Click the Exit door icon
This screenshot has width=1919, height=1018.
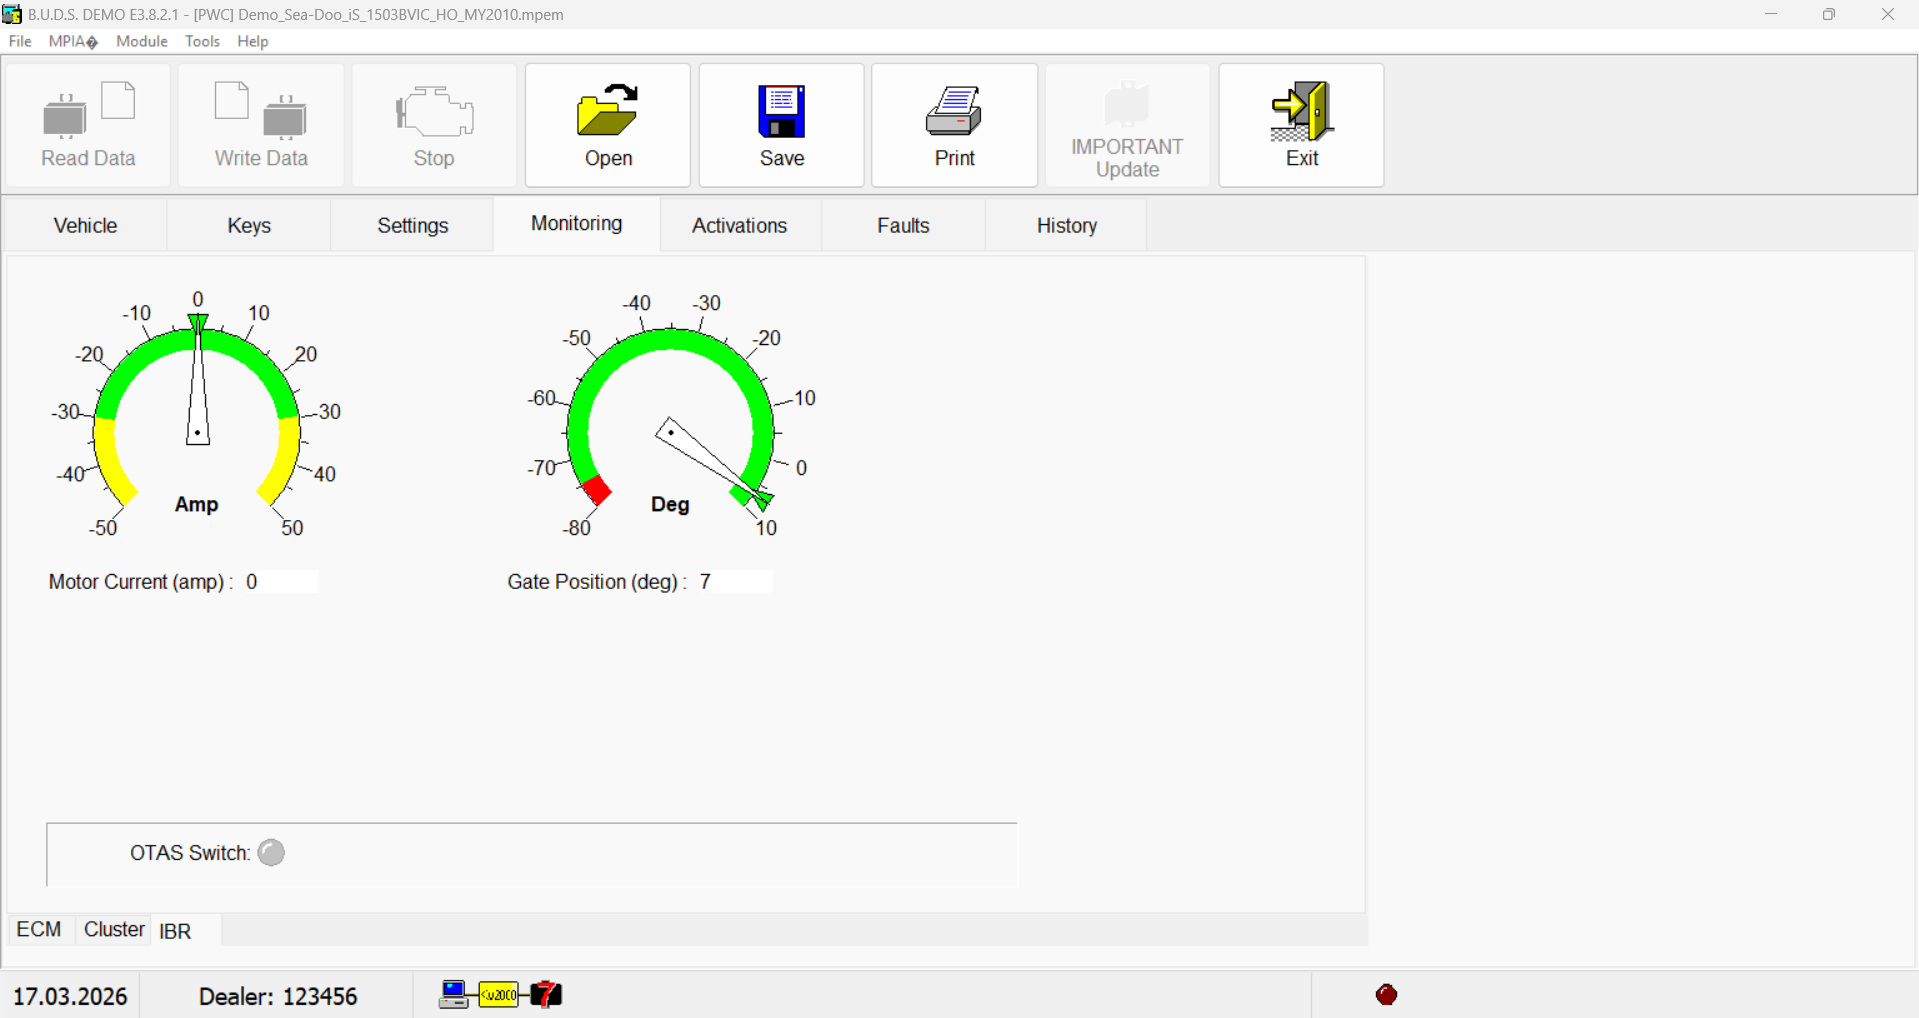pyautogui.click(x=1301, y=111)
